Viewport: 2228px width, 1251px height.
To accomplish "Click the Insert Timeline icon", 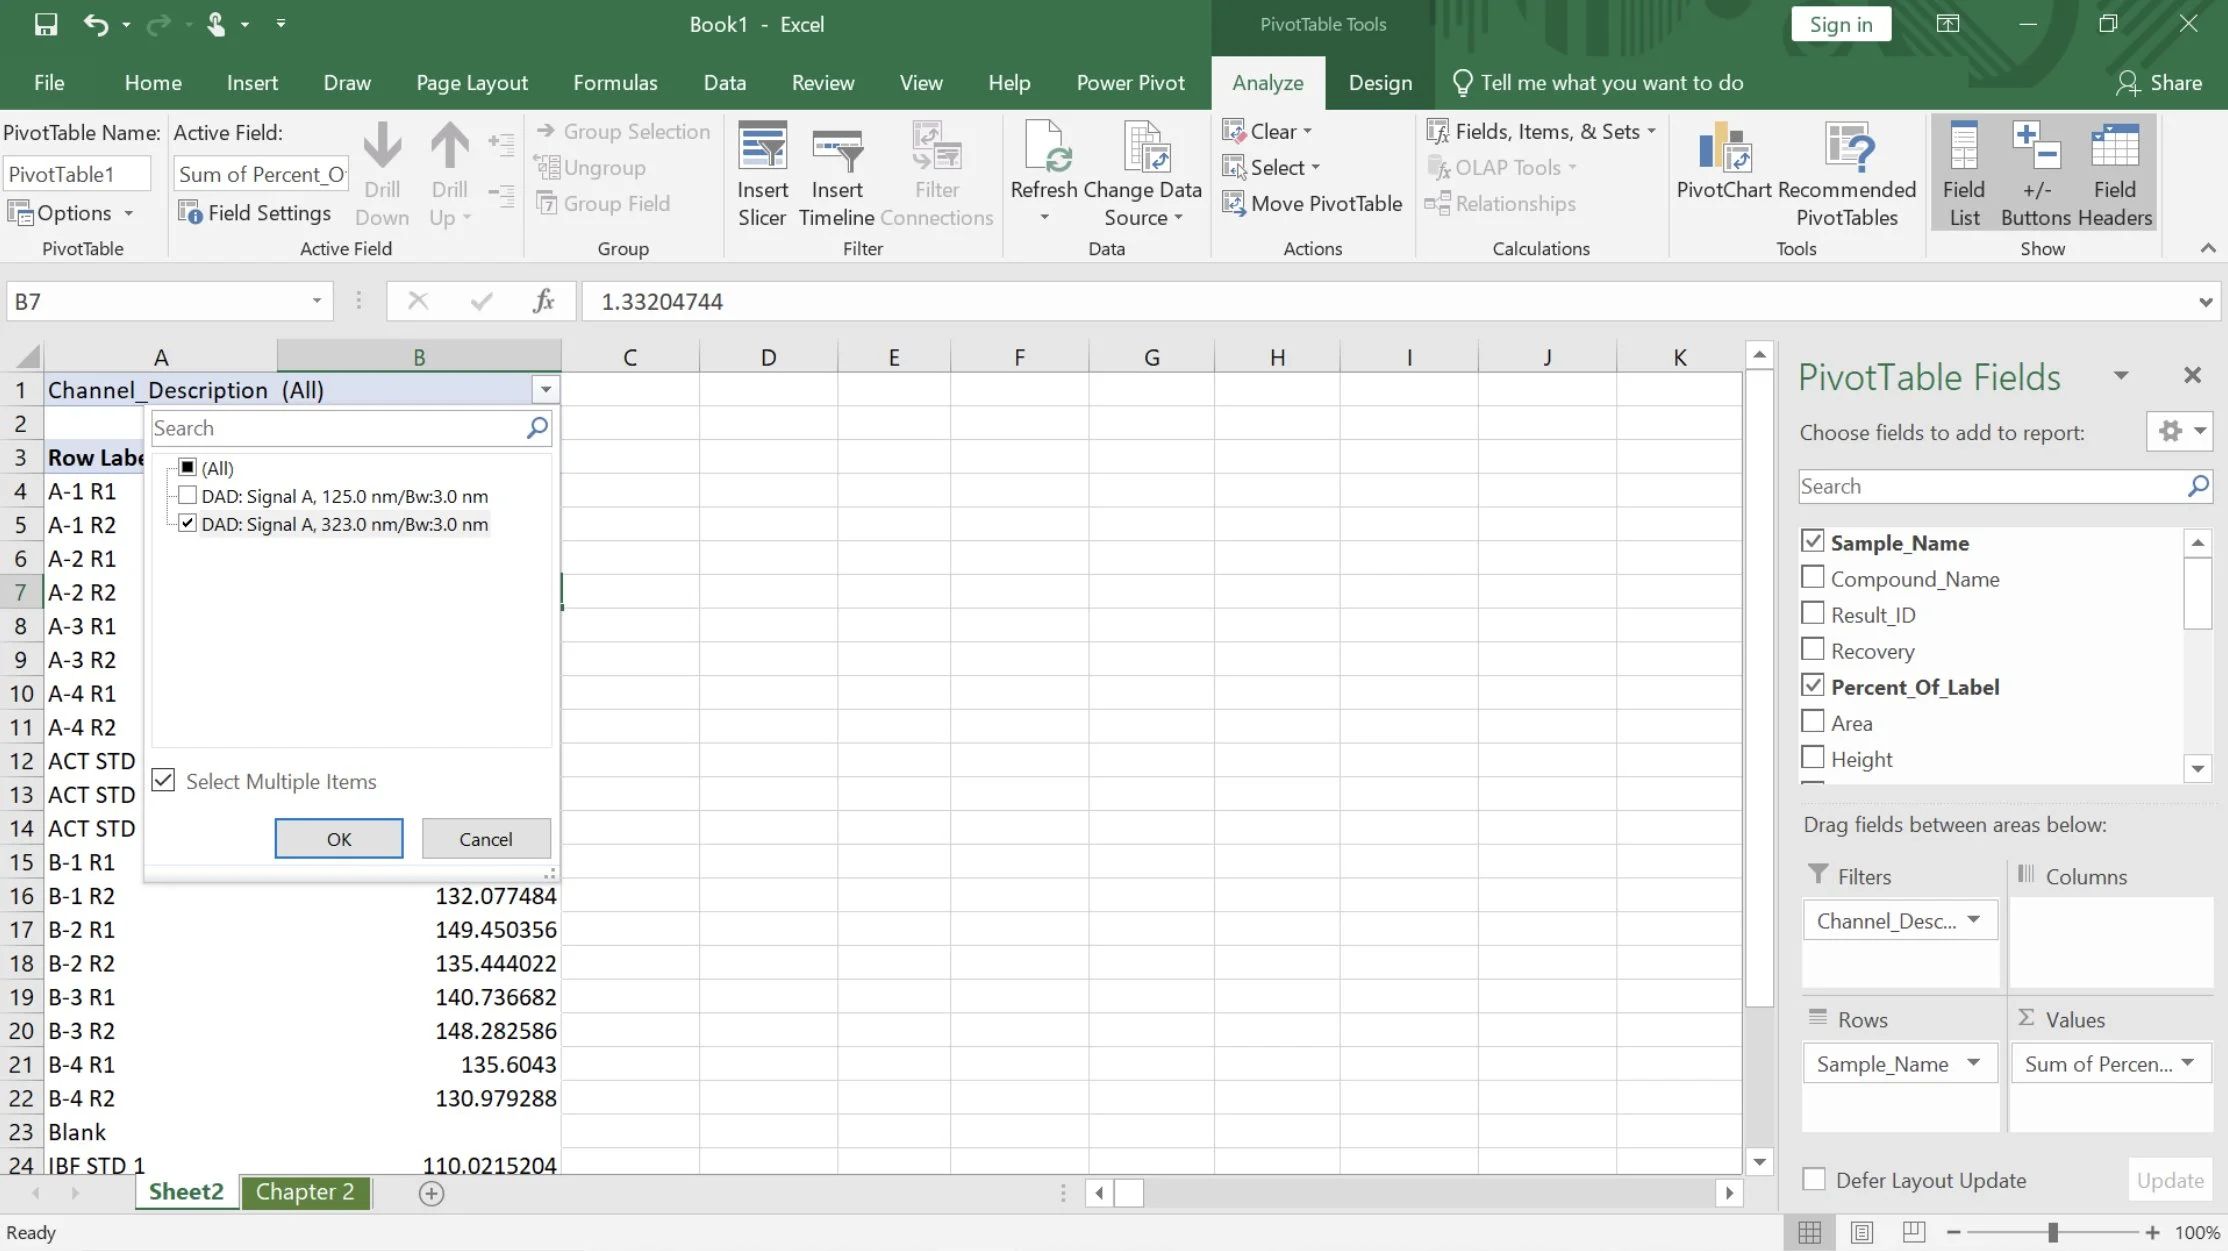I will (x=836, y=150).
